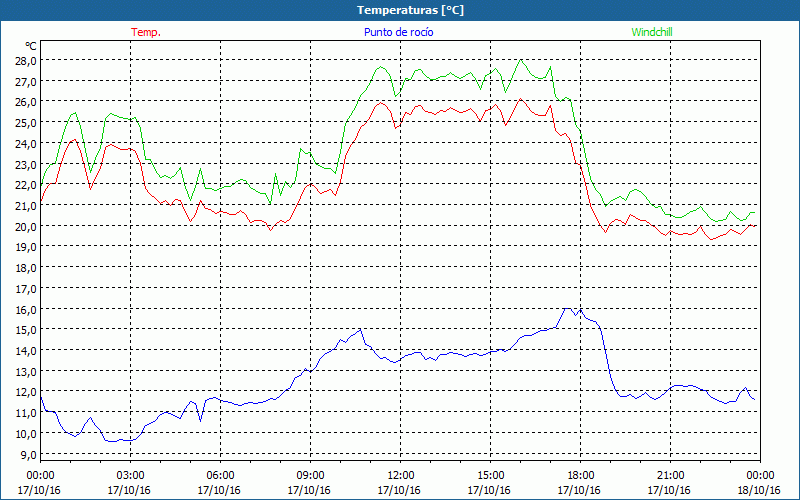This screenshot has height=500, width=800.
Task: Click the 17/10/16 date under 18:00
Action: tap(579, 490)
